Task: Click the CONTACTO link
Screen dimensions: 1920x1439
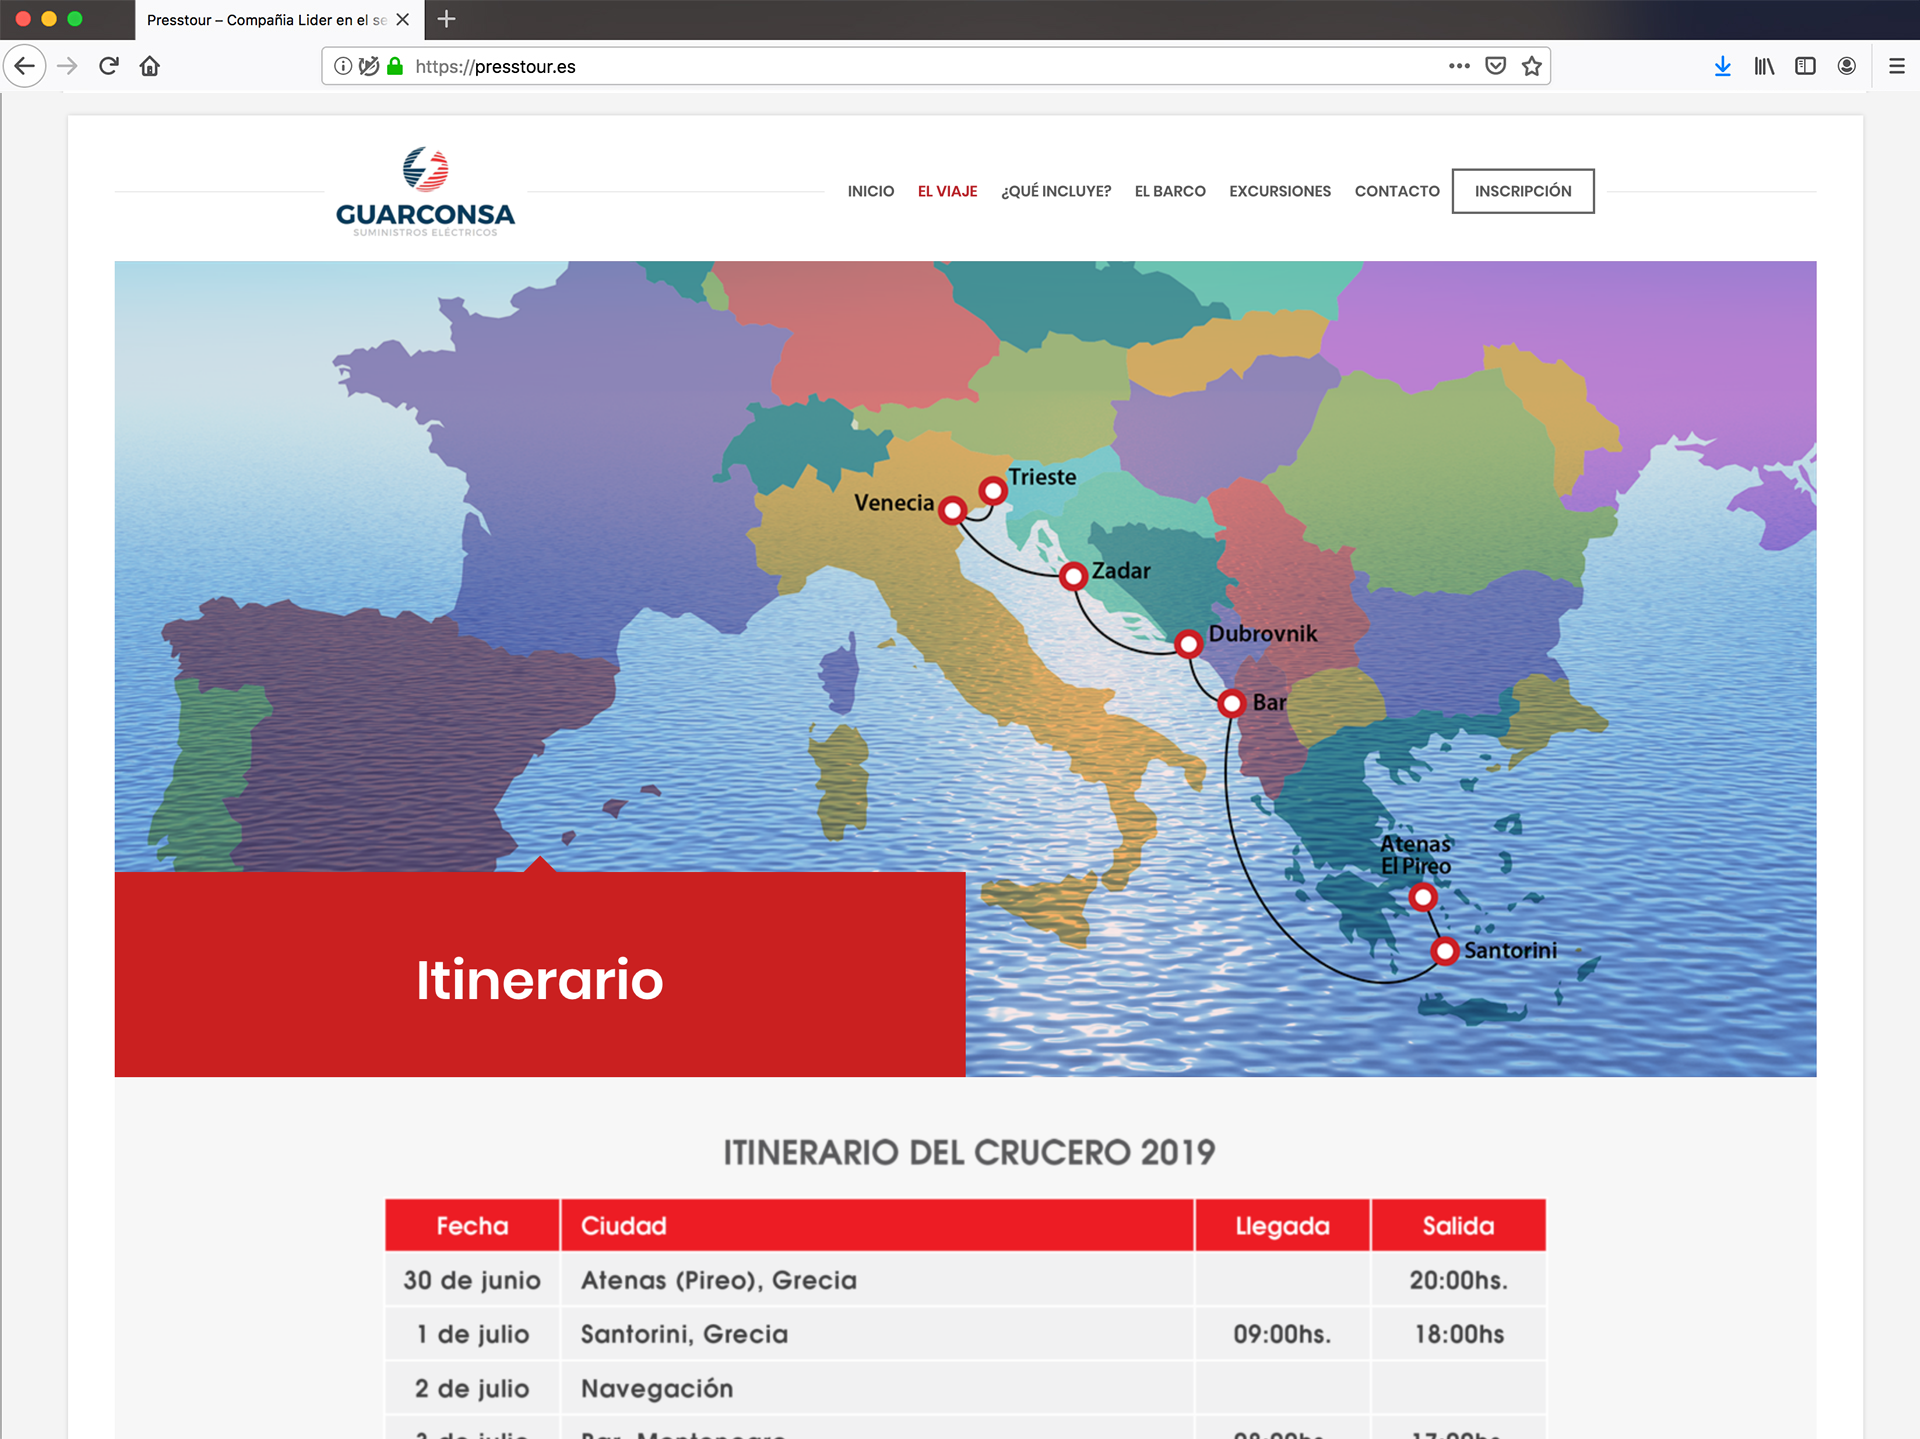Action: coord(1396,191)
